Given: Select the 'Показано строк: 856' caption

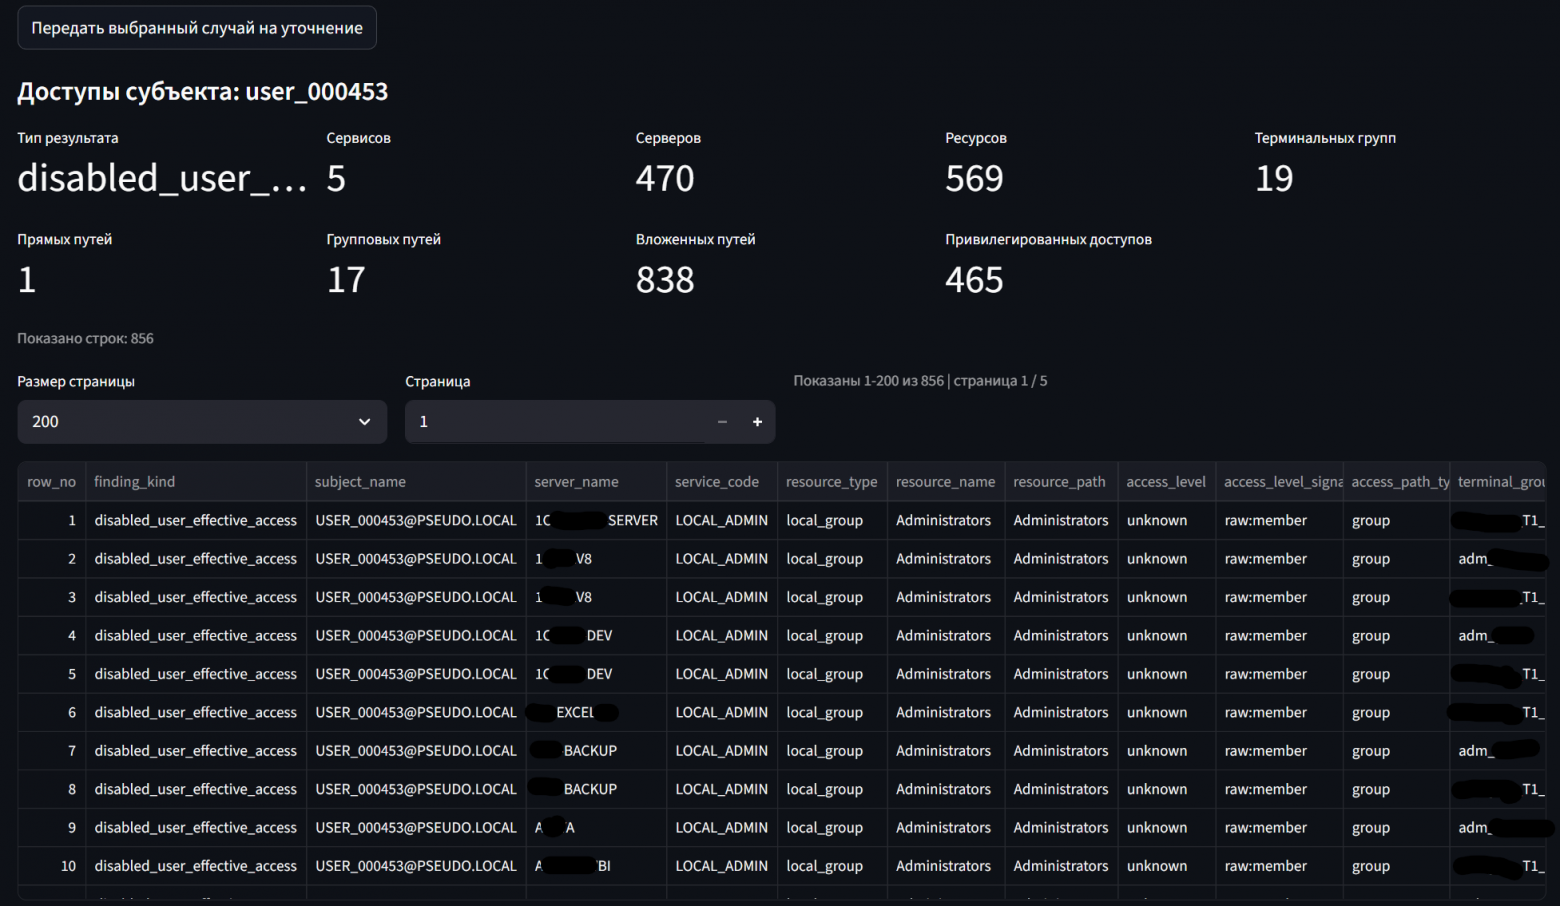Looking at the screenshot, I should [85, 338].
